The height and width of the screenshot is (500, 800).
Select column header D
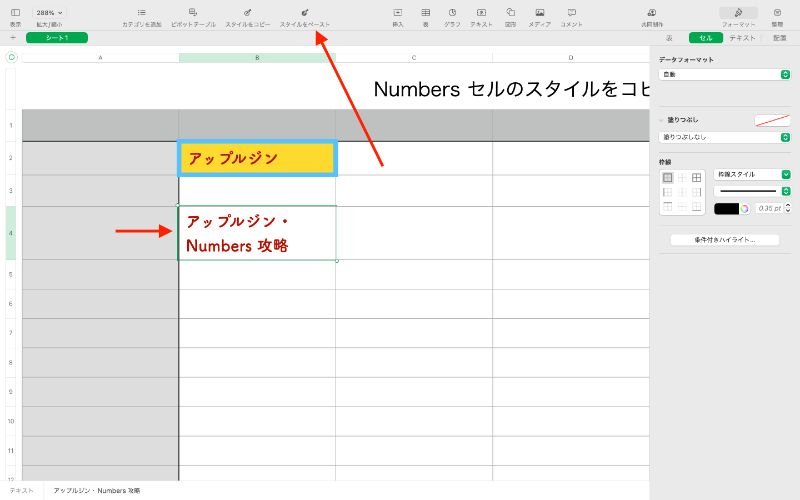tap(570, 58)
